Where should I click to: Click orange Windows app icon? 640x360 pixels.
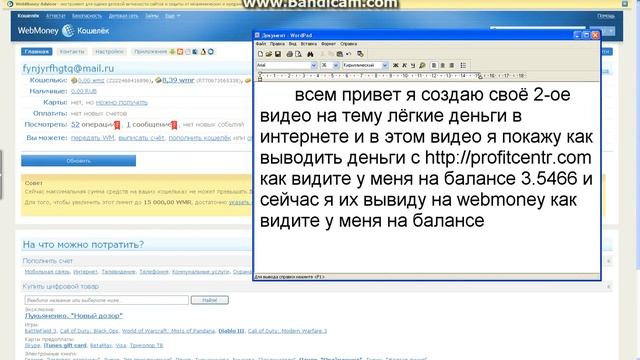(x=180, y=51)
